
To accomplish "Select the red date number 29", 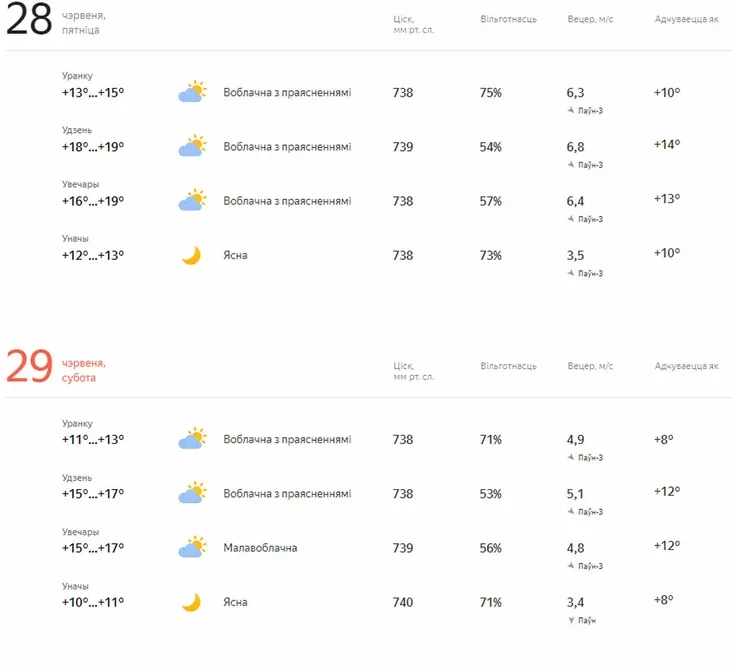I will (29, 368).
